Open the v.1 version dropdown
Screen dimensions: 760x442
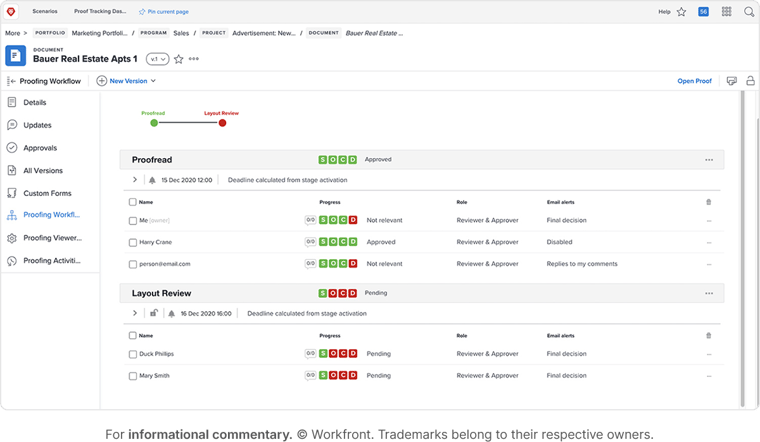[158, 59]
